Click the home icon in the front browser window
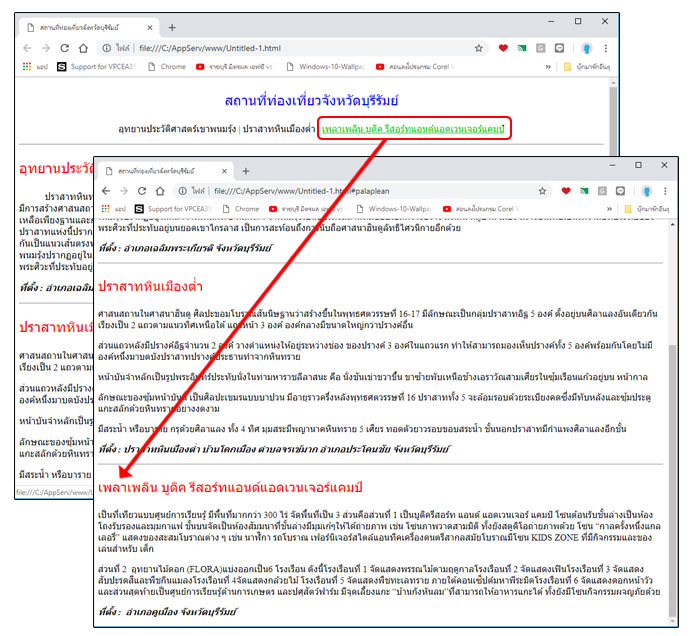This screenshot has width=691, height=636. point(162,190)
